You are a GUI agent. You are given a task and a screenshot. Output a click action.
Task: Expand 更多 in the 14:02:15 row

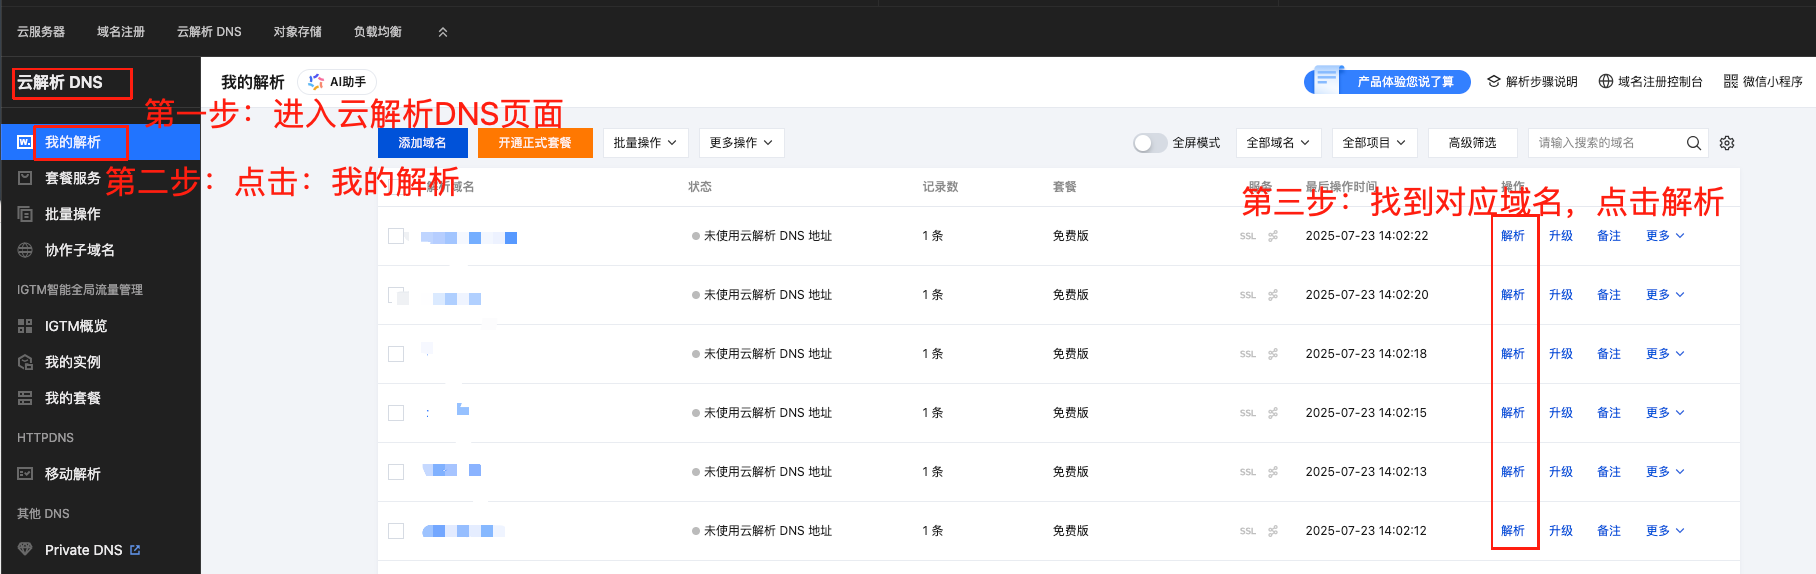point(1665,413)
